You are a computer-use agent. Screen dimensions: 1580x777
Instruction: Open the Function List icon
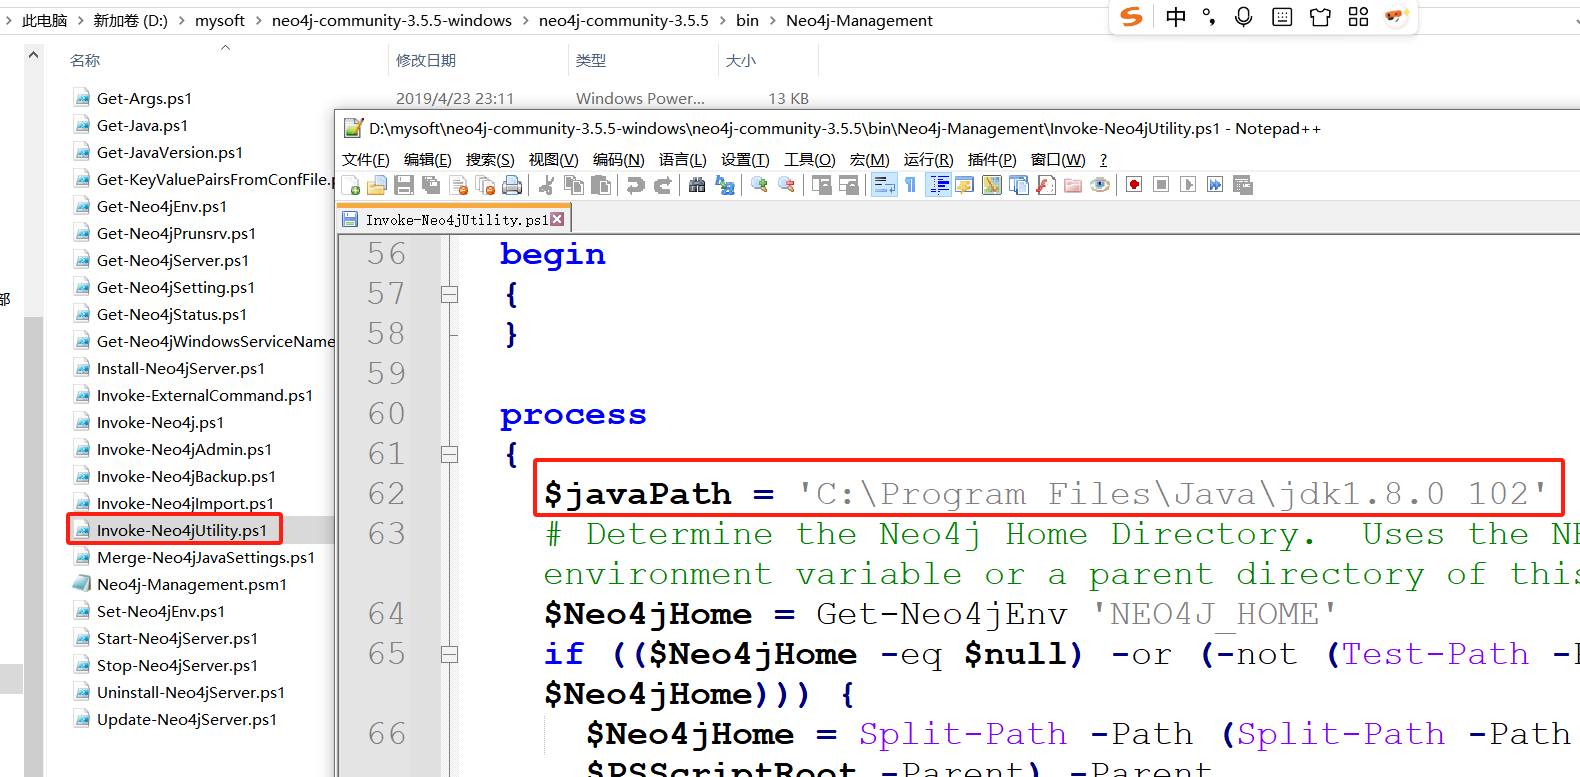[1046, 185]
